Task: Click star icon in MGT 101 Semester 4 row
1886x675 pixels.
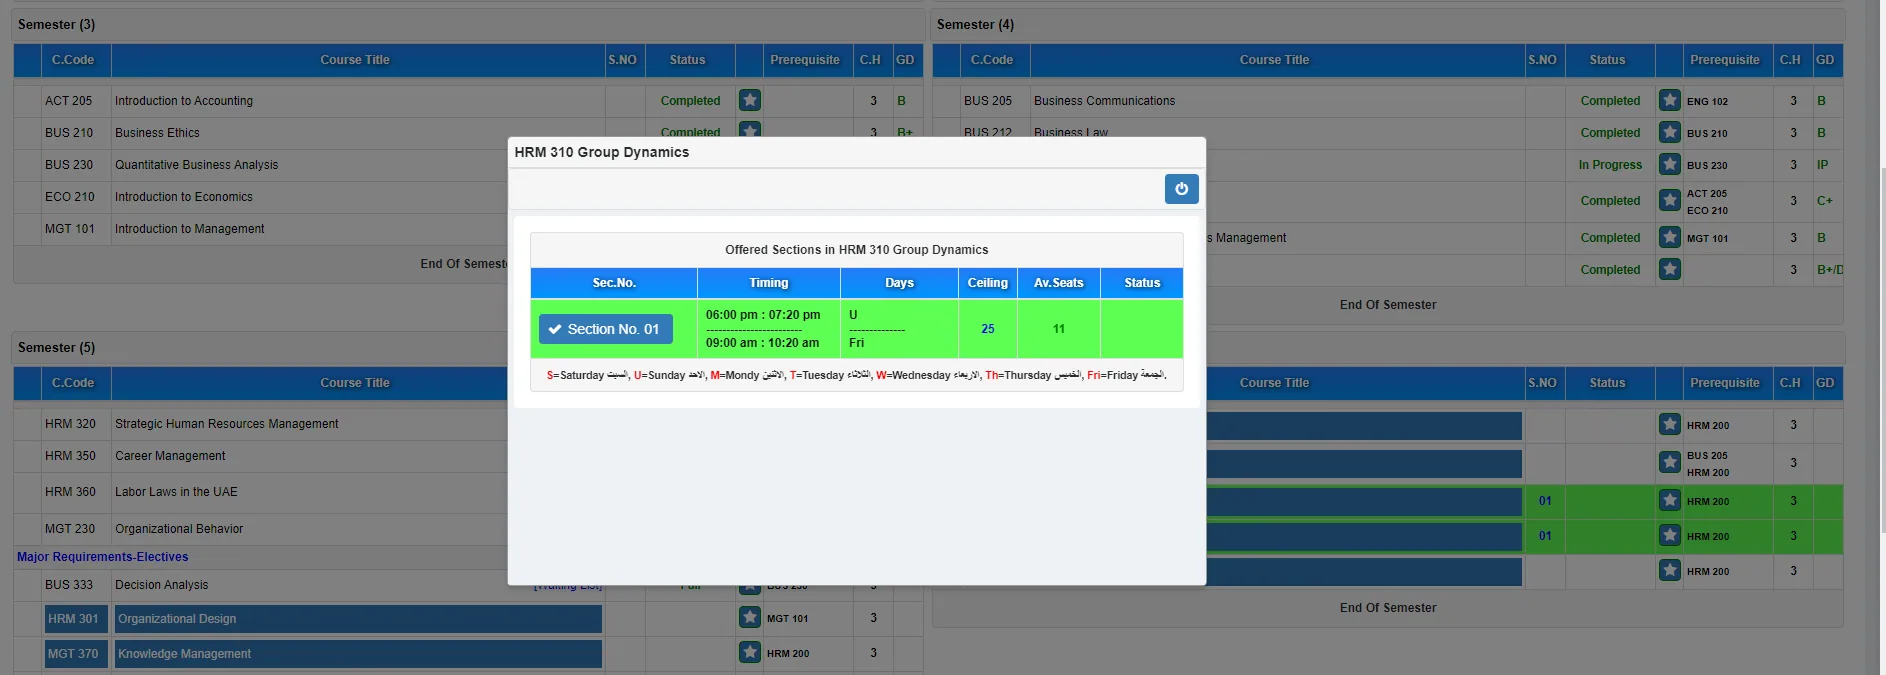Action: point(1669,237)
